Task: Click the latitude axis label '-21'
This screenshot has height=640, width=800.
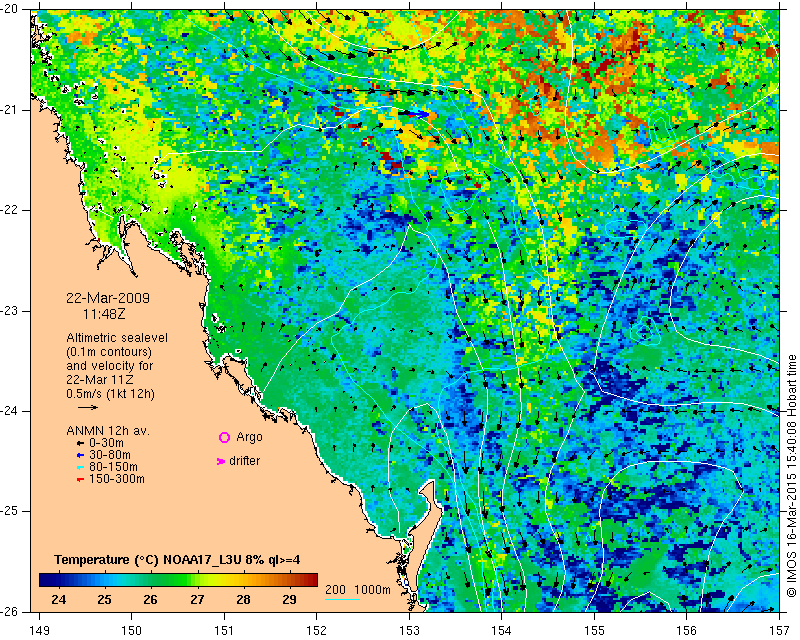Action: click(10, 110)
